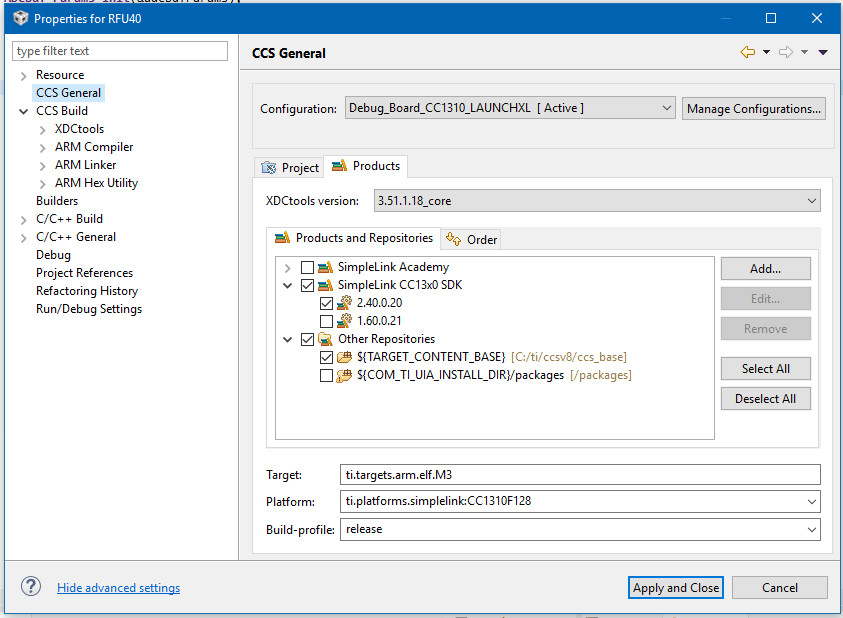Image resolution: width=843 pixels, height=618 pixels.
Task: Select ARM Compiler in the tree
Action: (x=94, y=147)
